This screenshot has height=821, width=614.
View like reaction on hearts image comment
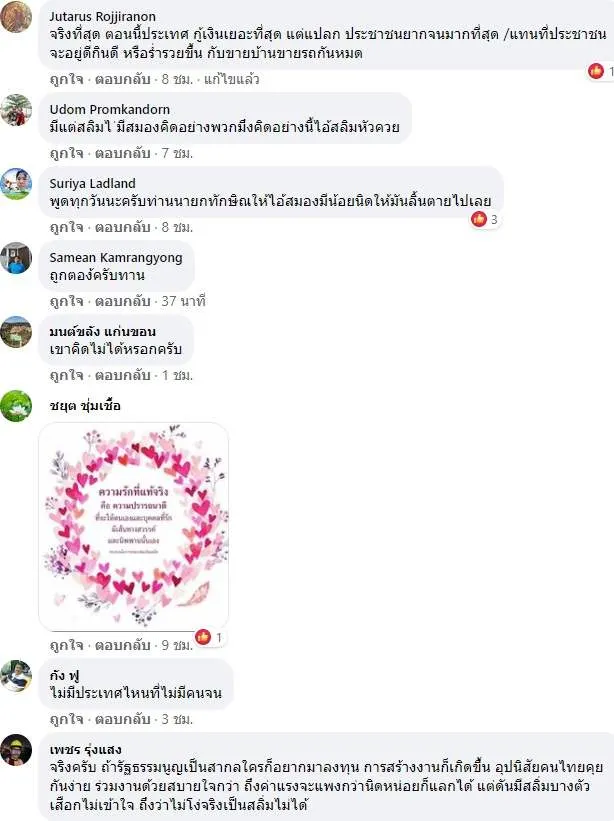[x=209, y=637]
